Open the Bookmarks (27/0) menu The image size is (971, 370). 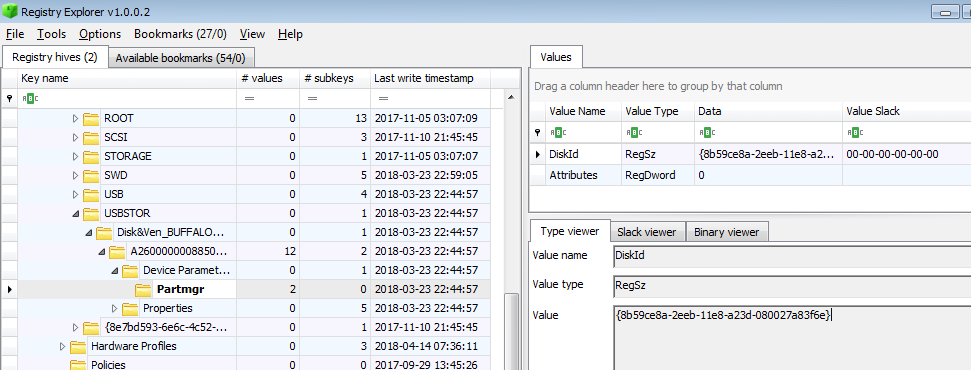pyautogui.click(x=180, y=34)
